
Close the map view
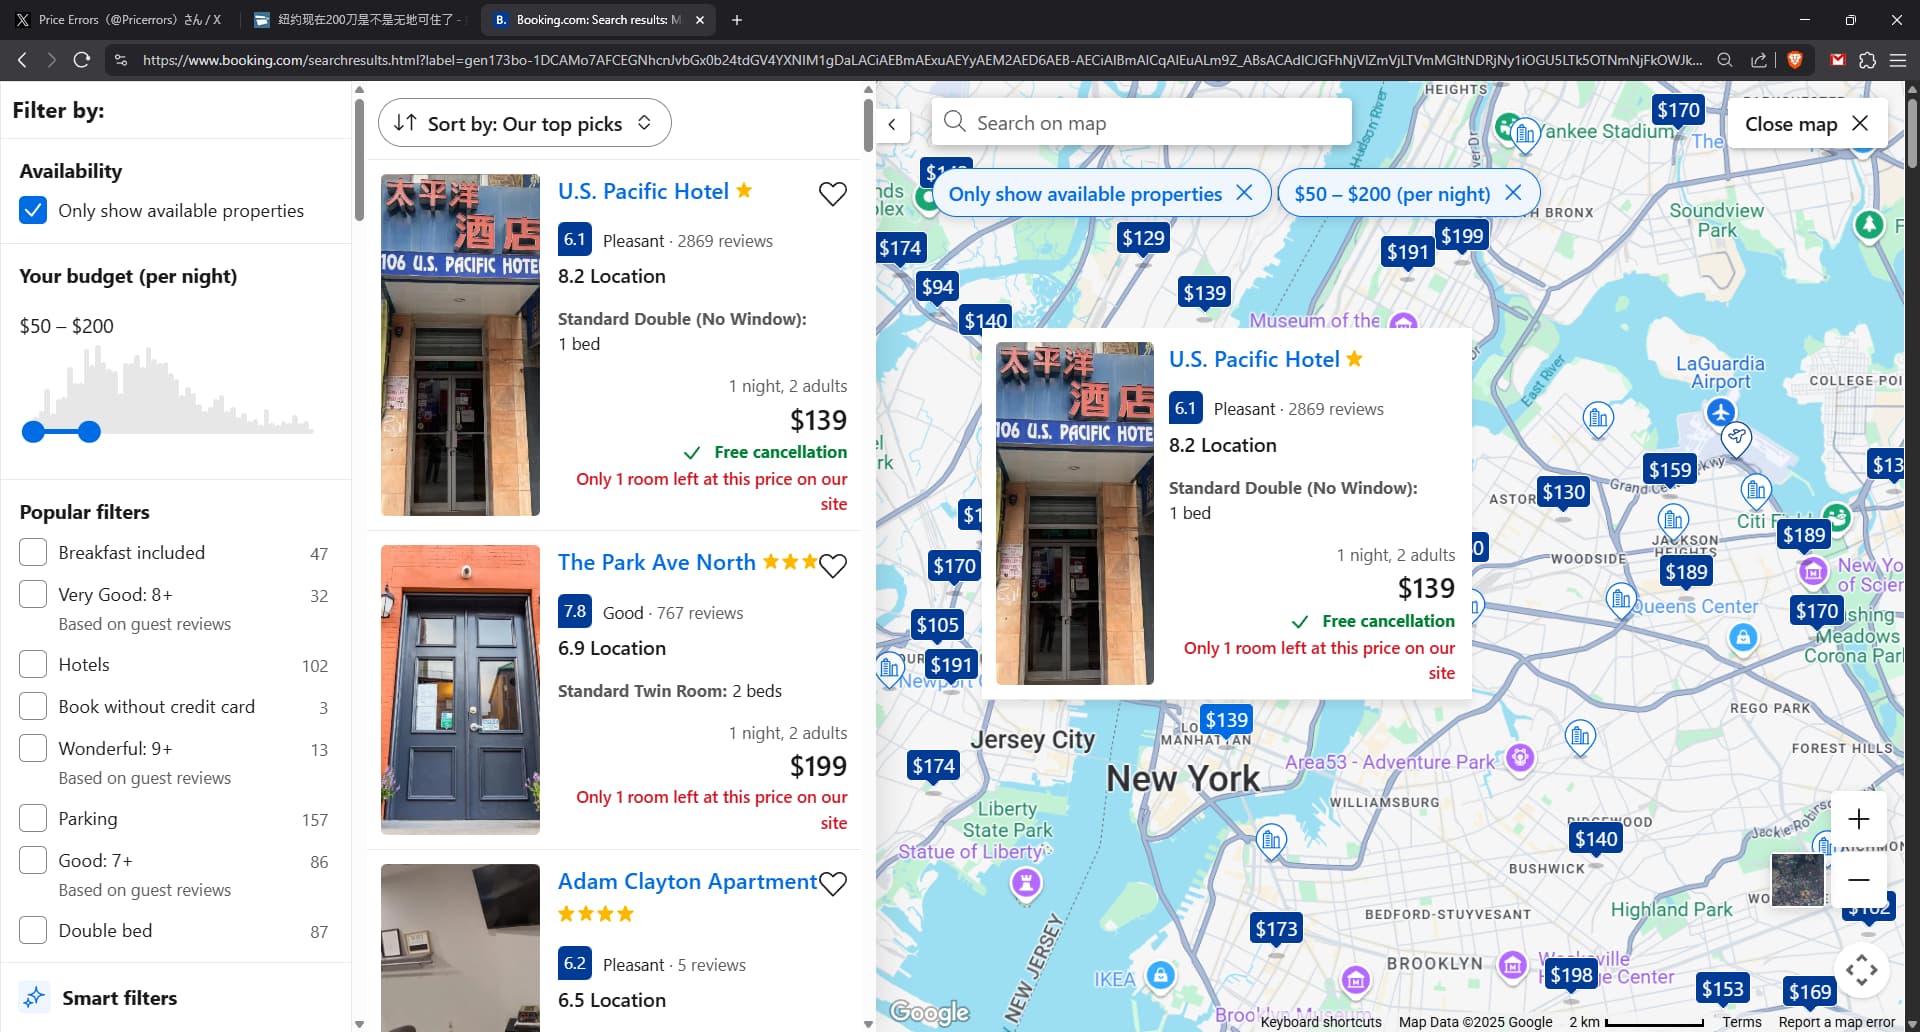coord(1806,124)
